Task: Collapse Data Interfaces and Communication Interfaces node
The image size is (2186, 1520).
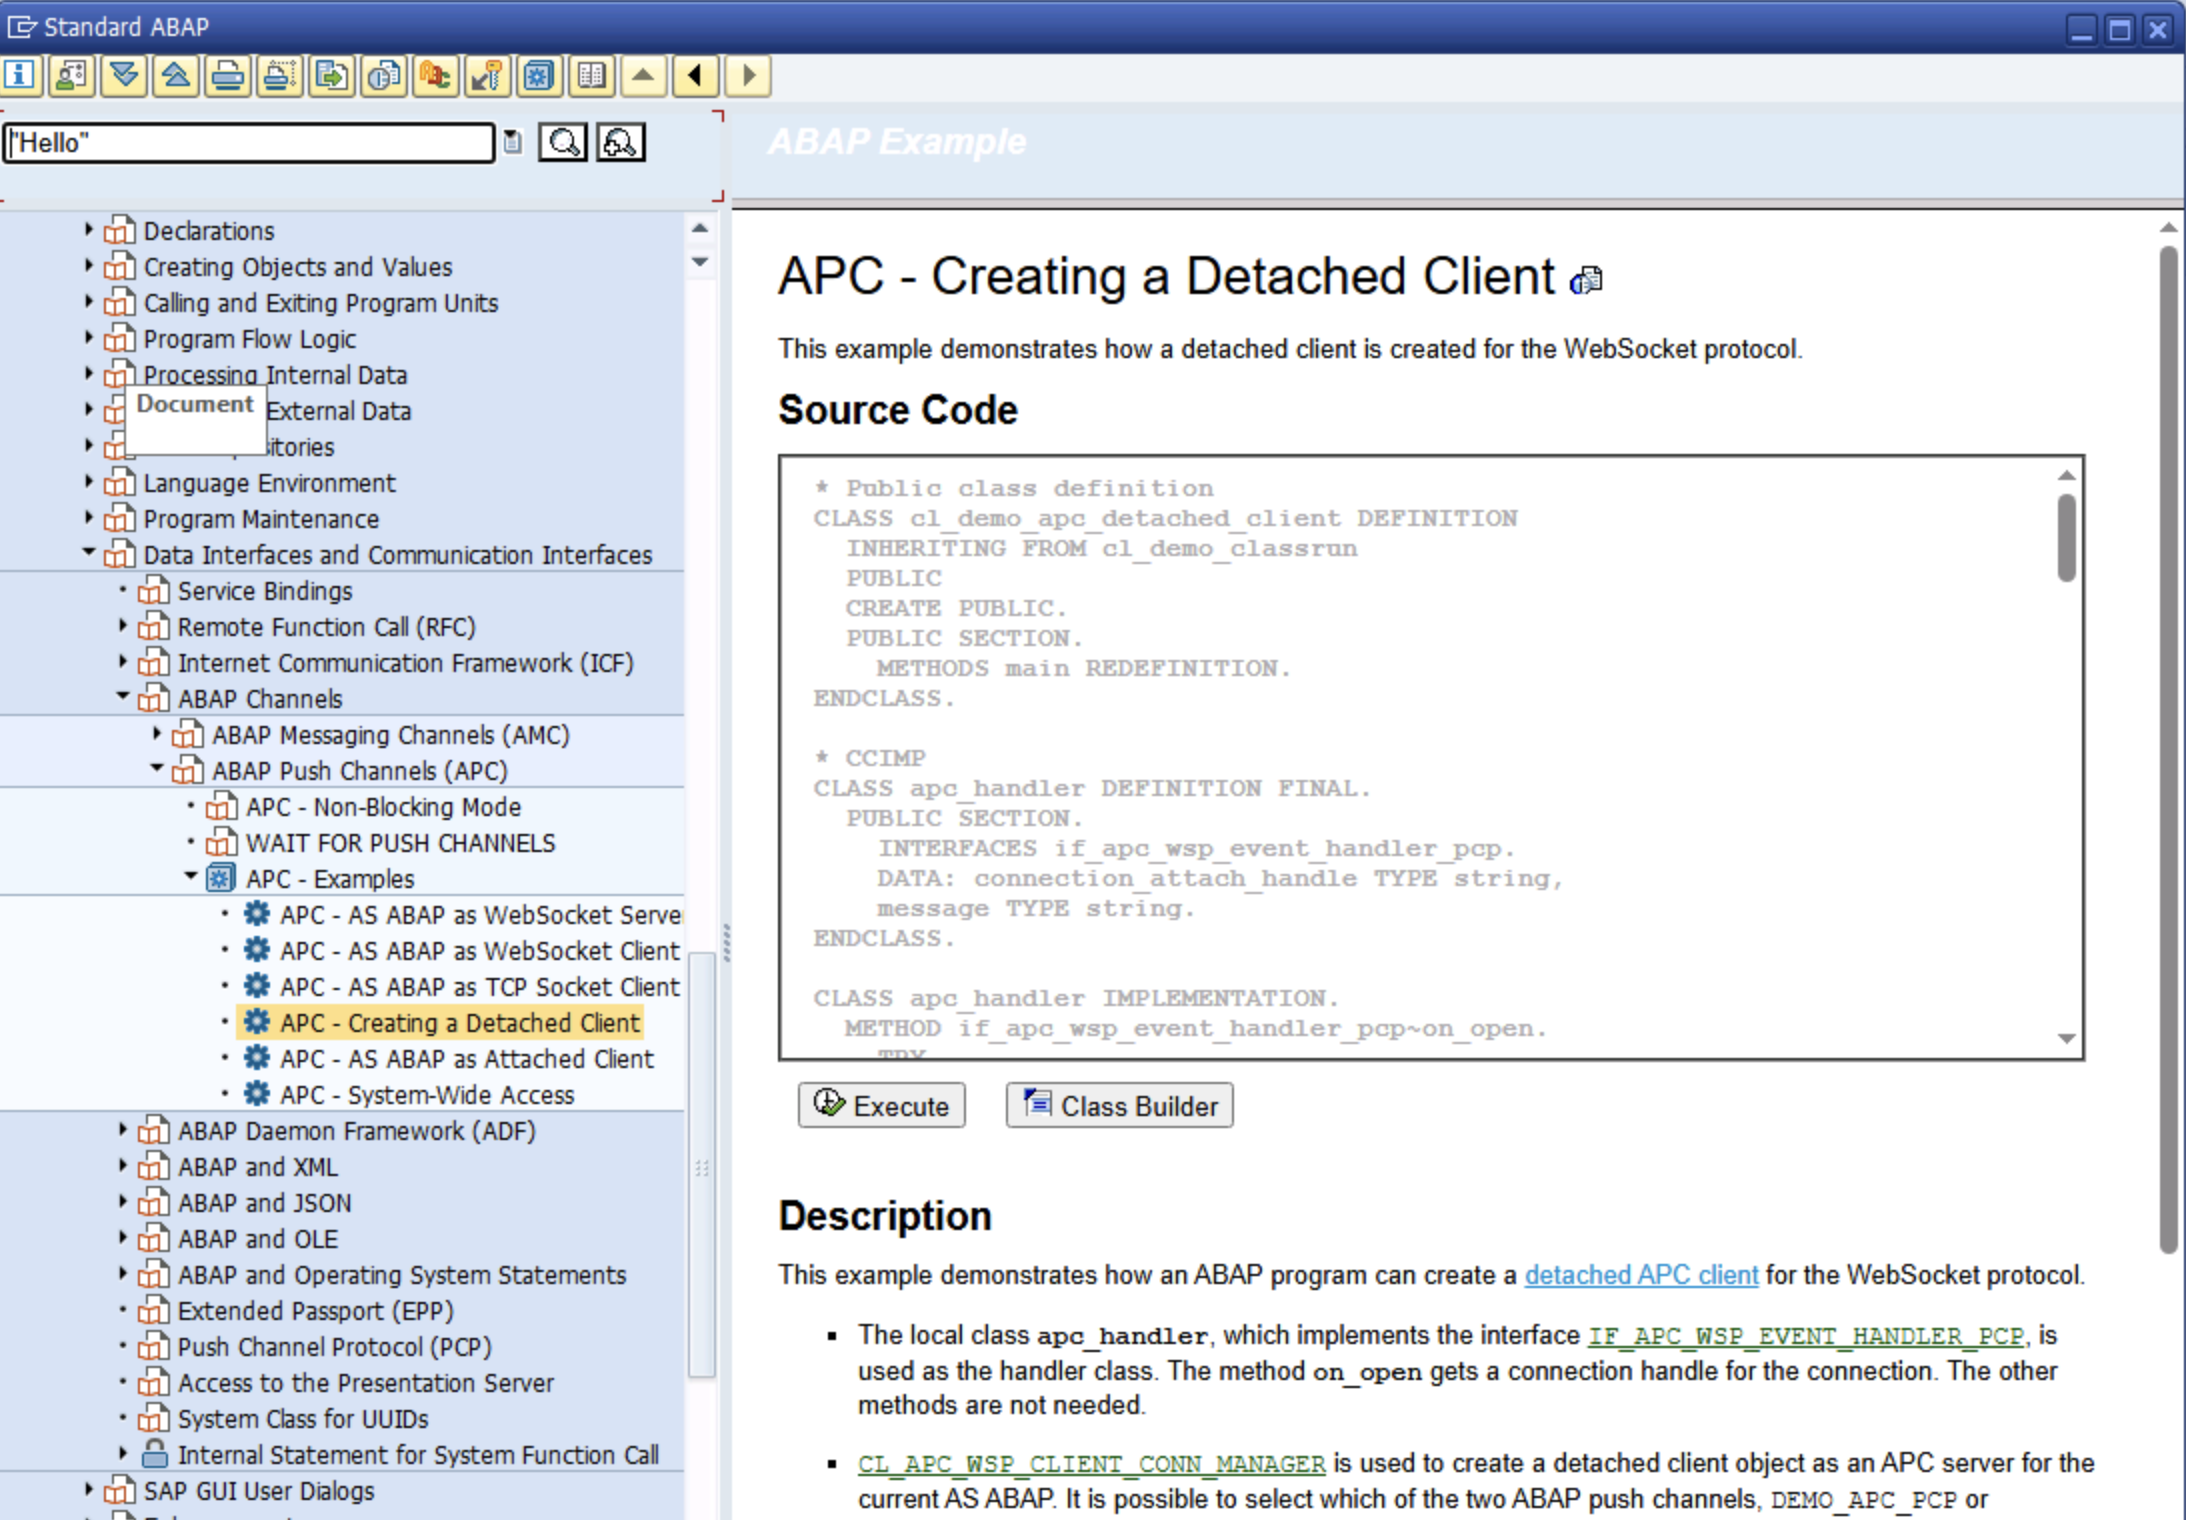Action: pos(89,553)
